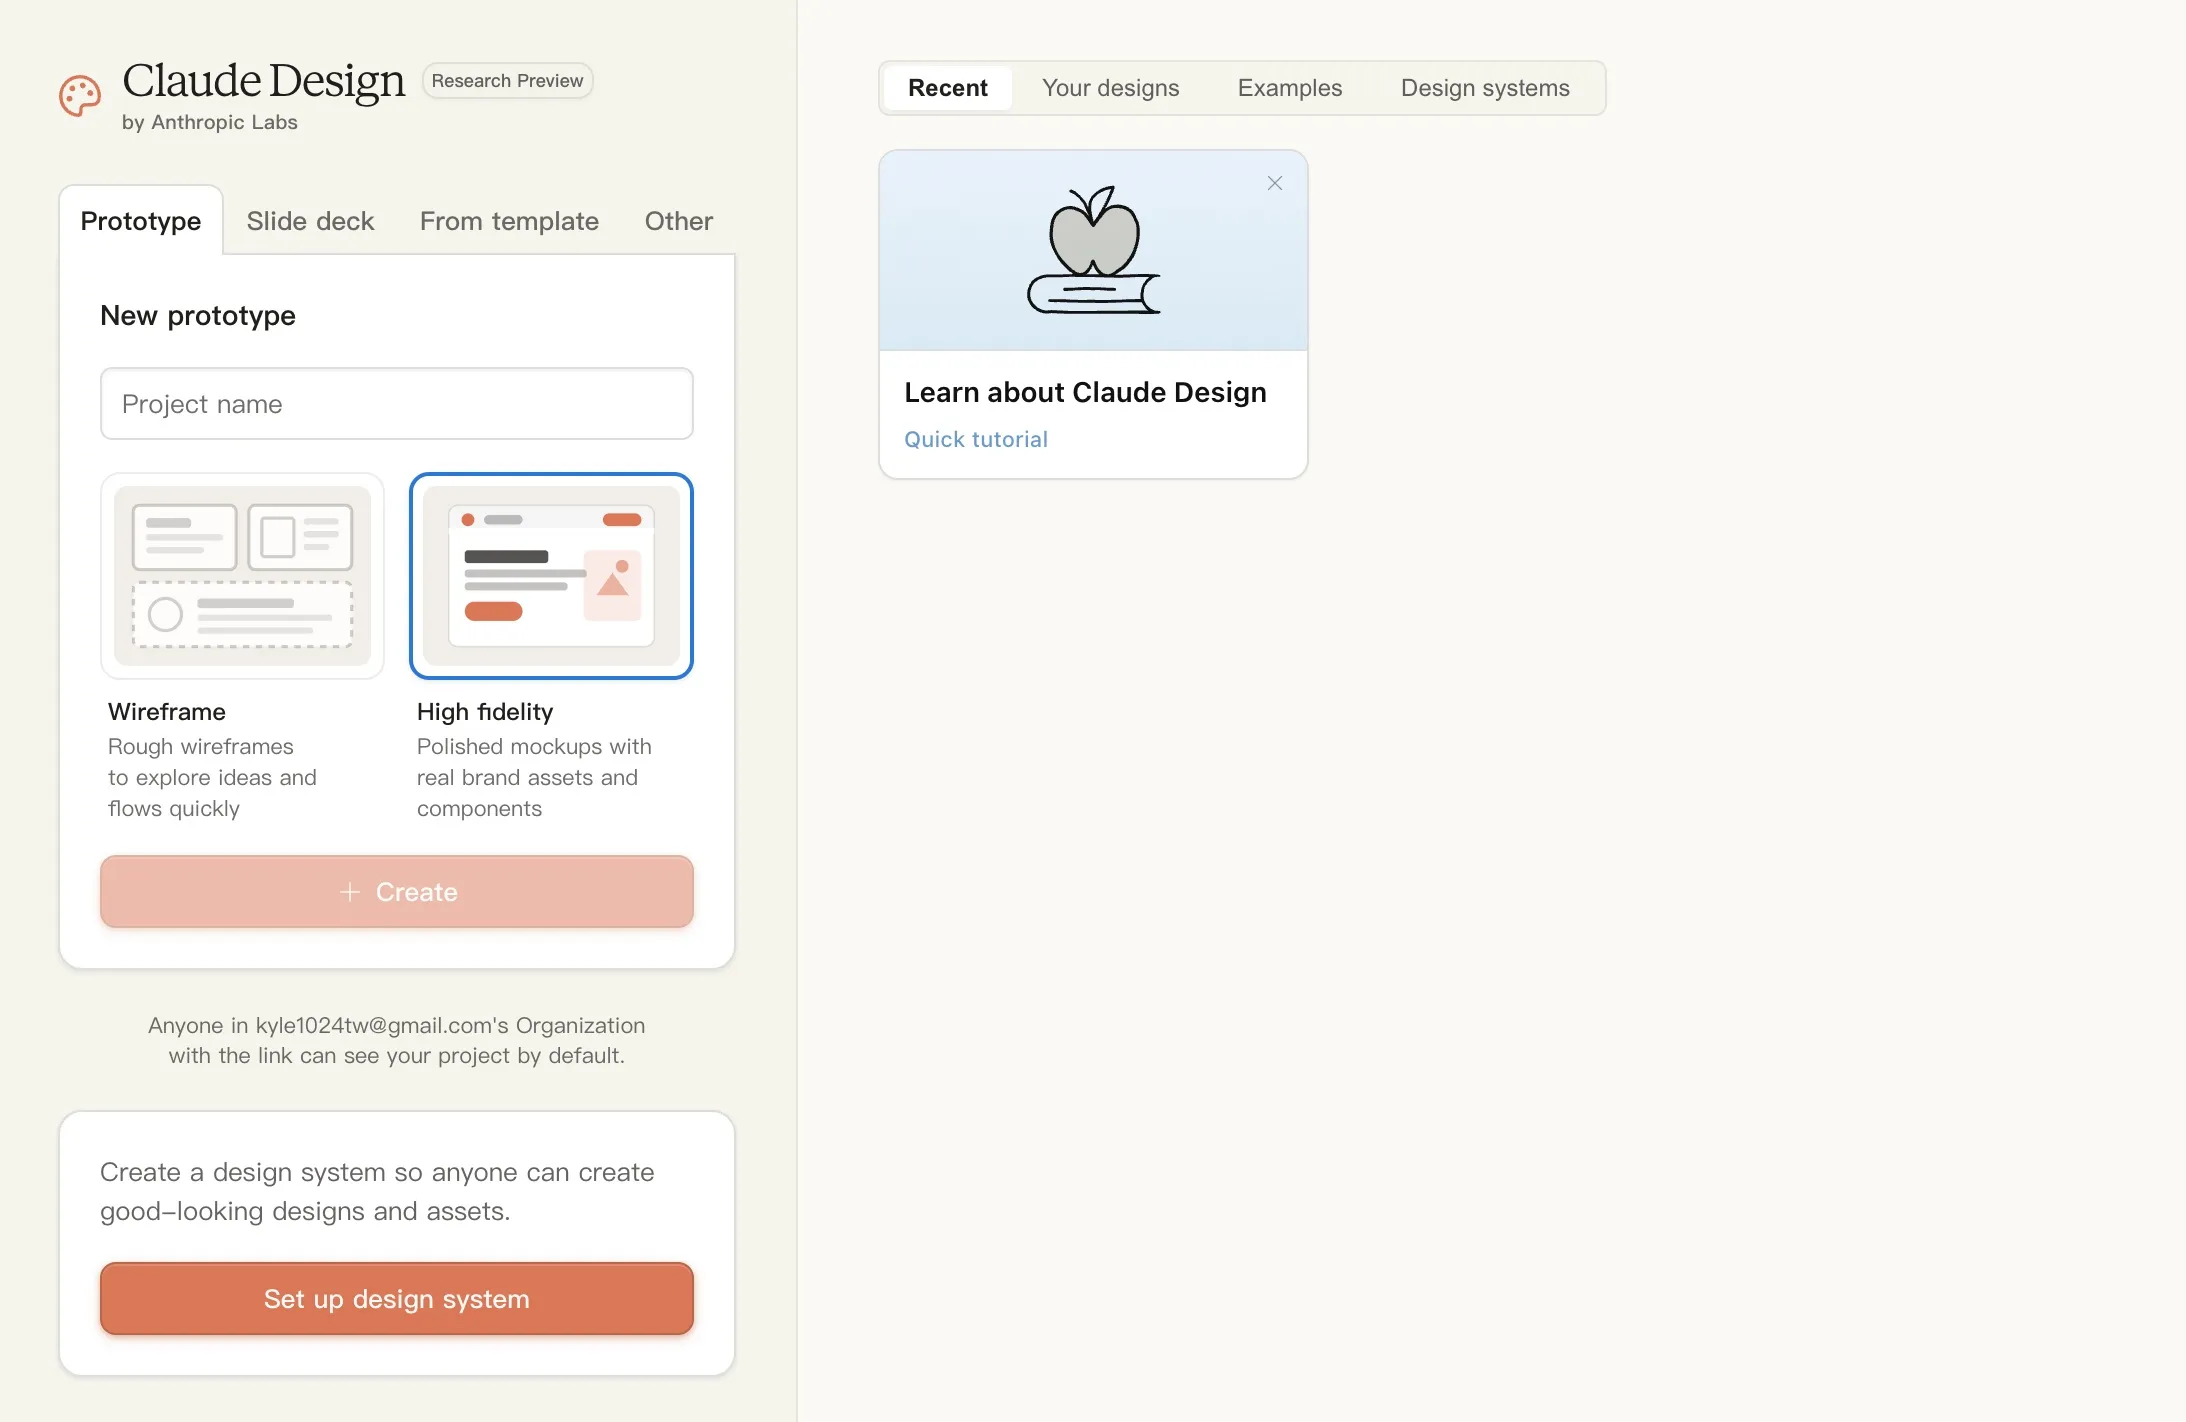Dismiss the Learn about Claude Design card
This screenshot has width=2186, height=1422.
[1273, 183]
